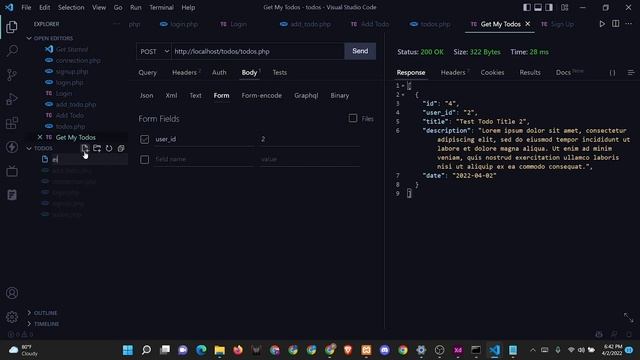Image resolution: width=640 pixels, height=360 pixels.
Task: Click the New File icon in TODOS
Action: (x=84, y=148)
